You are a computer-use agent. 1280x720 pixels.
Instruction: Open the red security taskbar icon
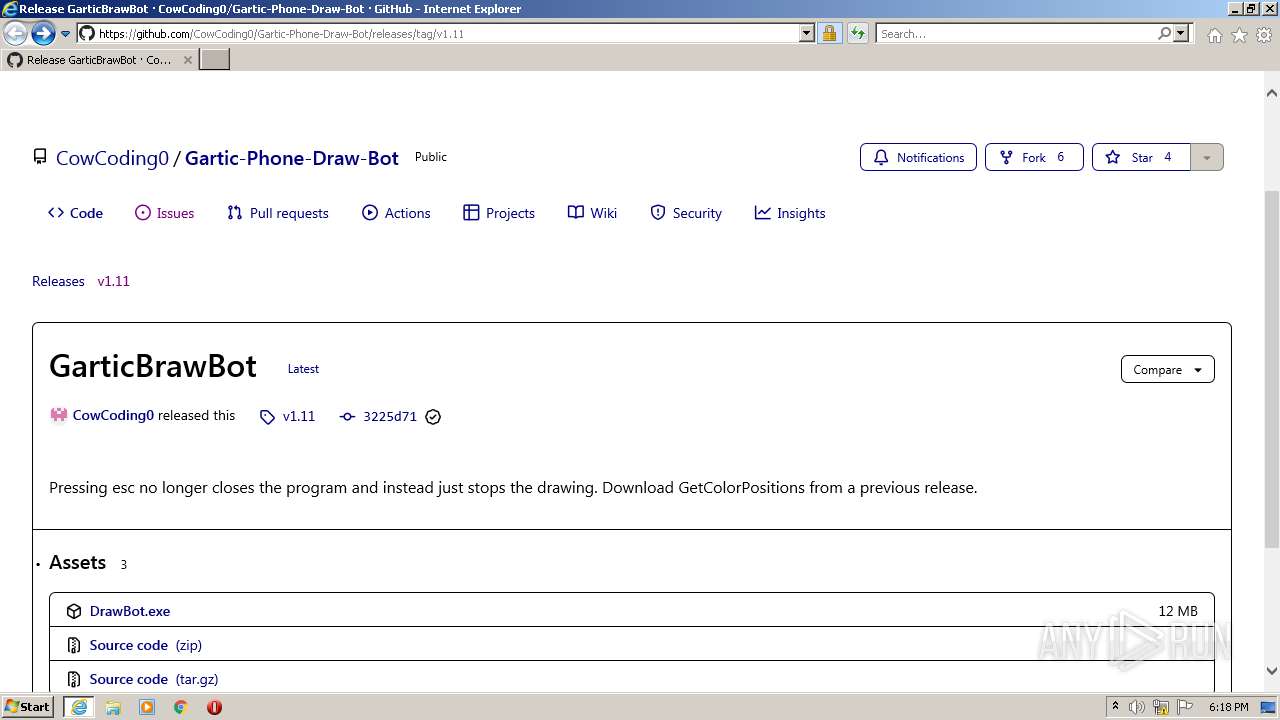click(214, 707)
